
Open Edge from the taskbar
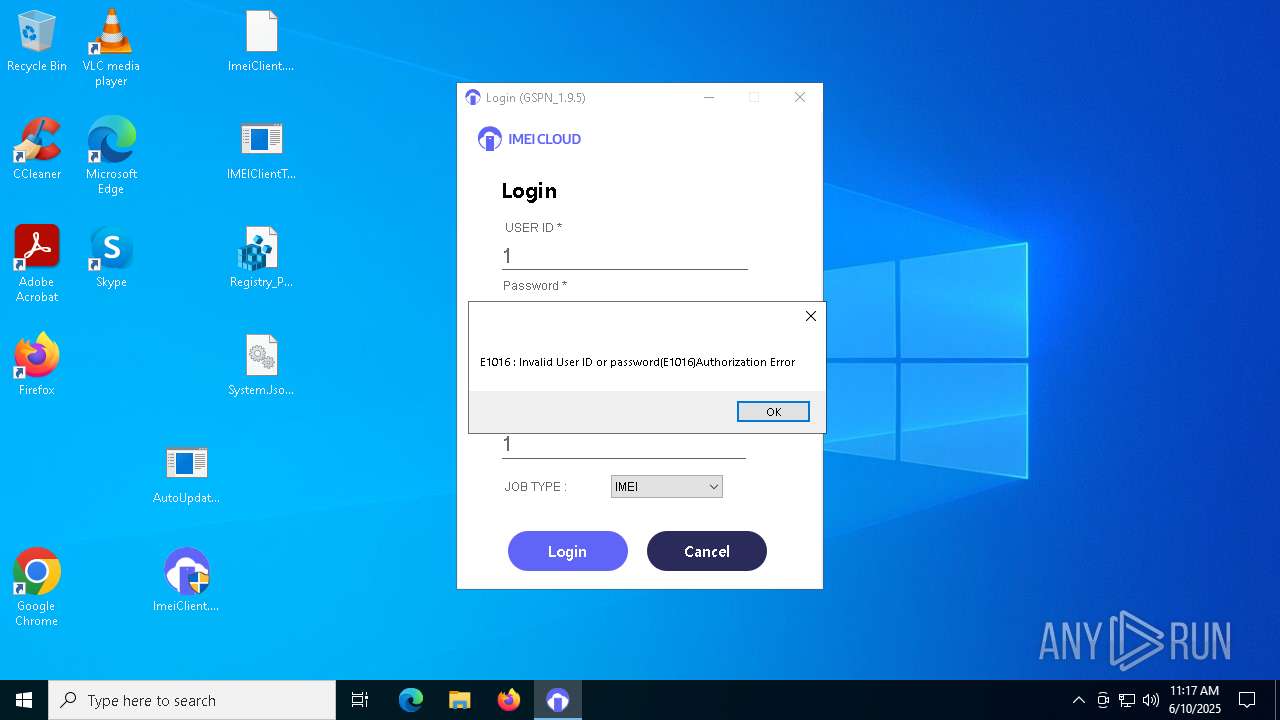411,700
